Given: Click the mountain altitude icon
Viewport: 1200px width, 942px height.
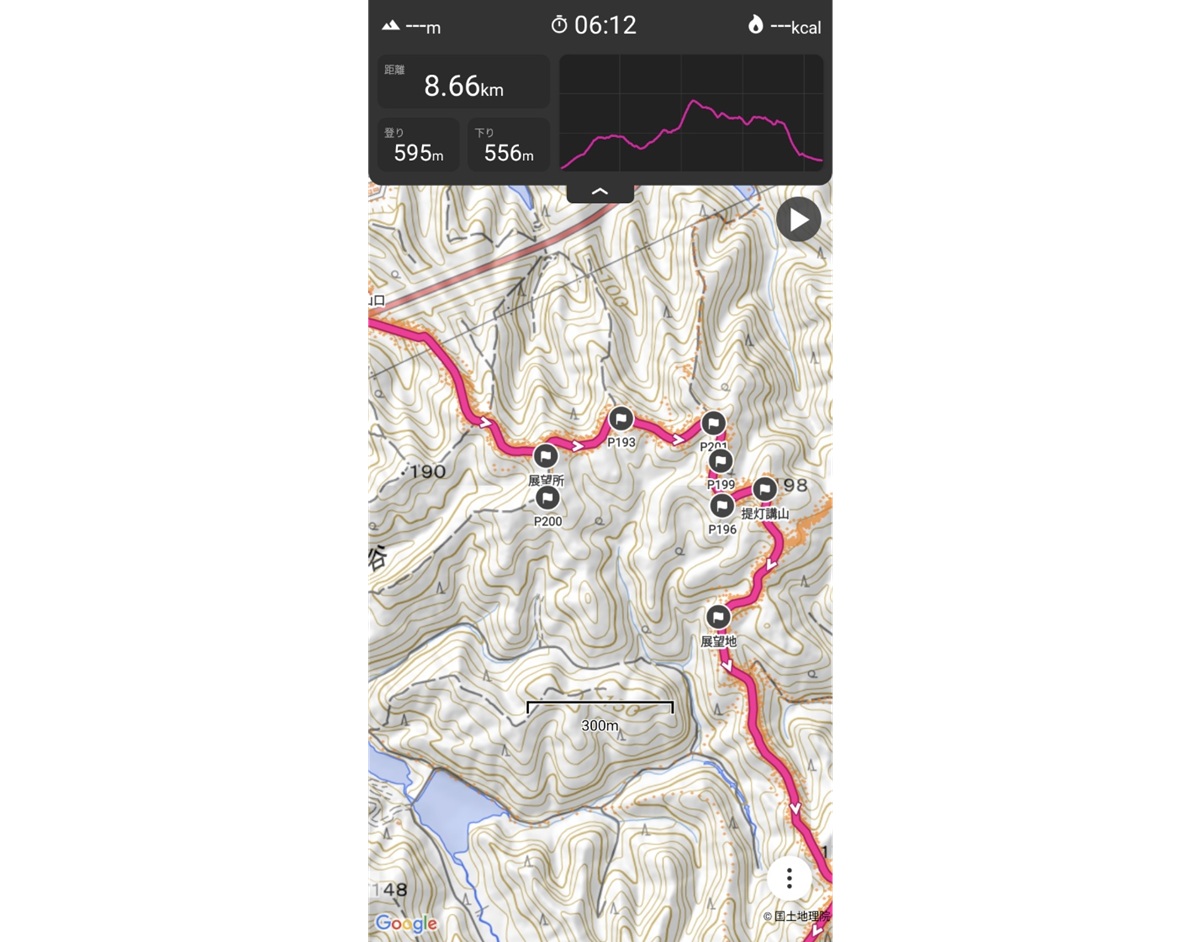Looking at the screenshot, I should (x=391, y=25).
